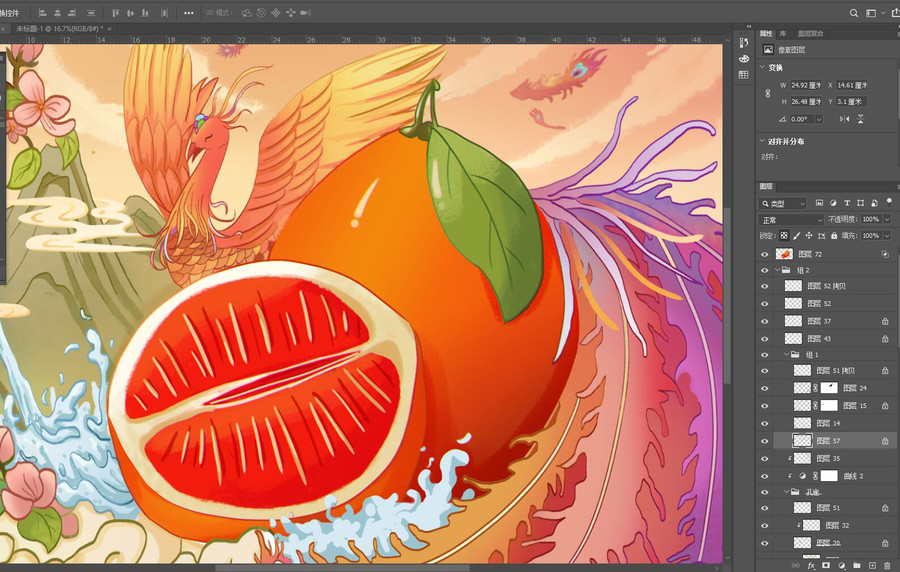This screenshot has height=572, width=900.
Task: Open the layer filter 类型 dropdown
Action: click(783, 203)
